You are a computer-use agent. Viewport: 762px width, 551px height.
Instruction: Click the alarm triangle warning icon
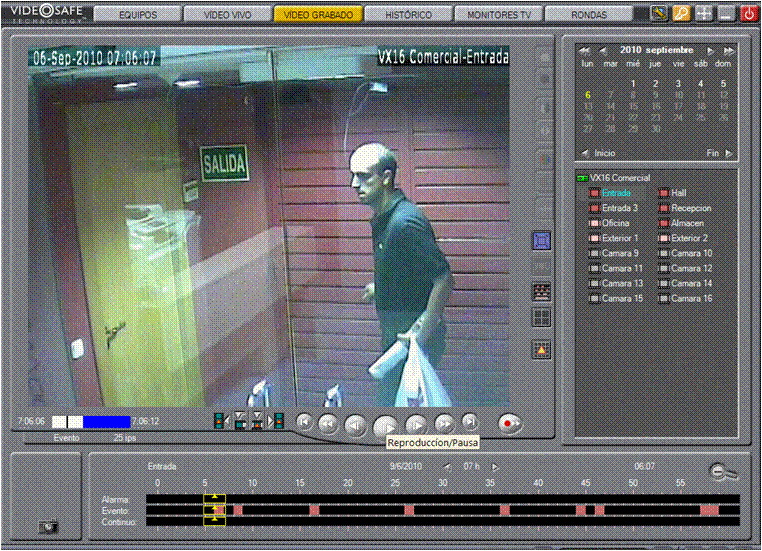coord(541,349)
